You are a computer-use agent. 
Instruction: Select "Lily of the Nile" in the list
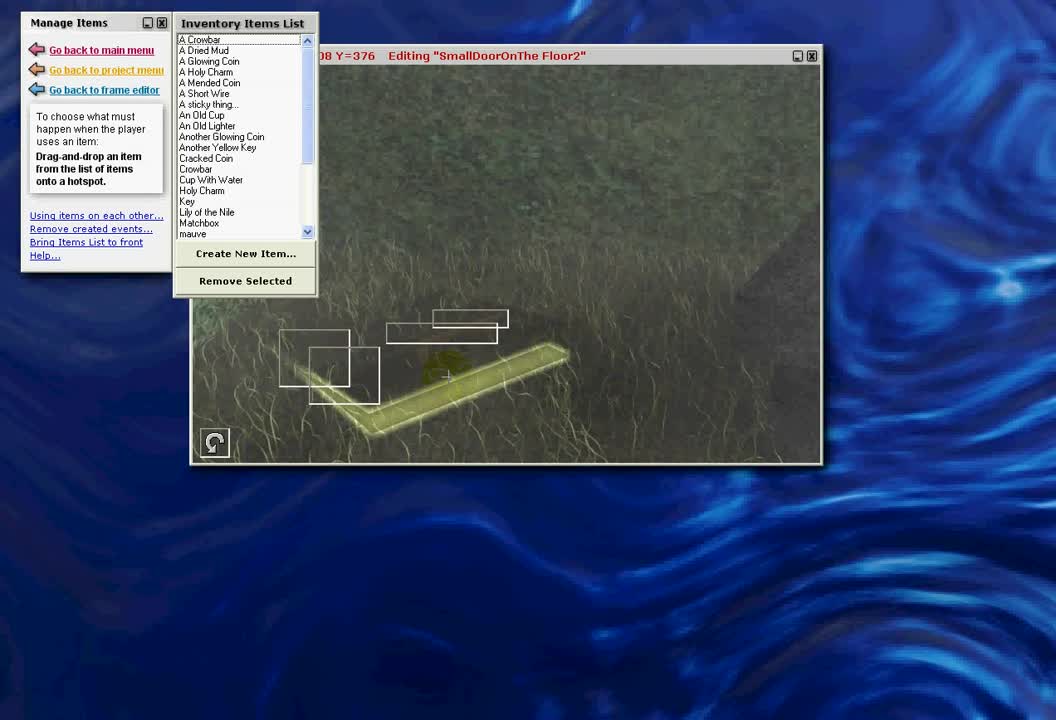pos(206,212)
